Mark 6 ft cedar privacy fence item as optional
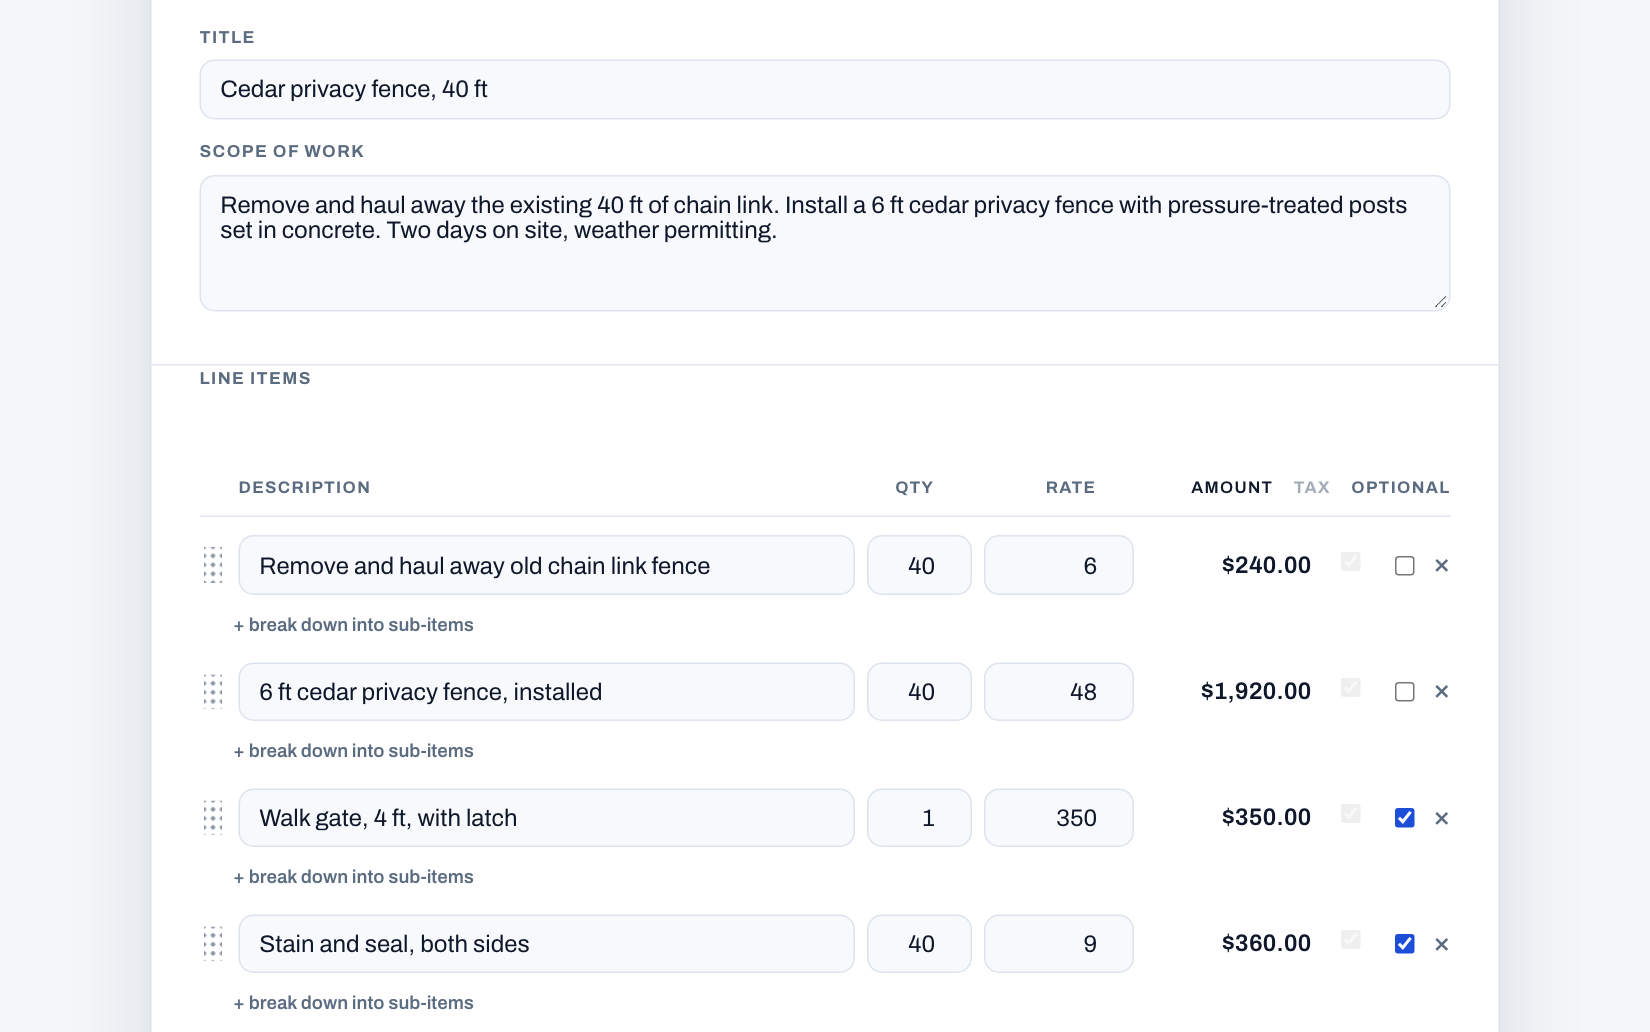 pyautogui.click(x=1405, y=692)
